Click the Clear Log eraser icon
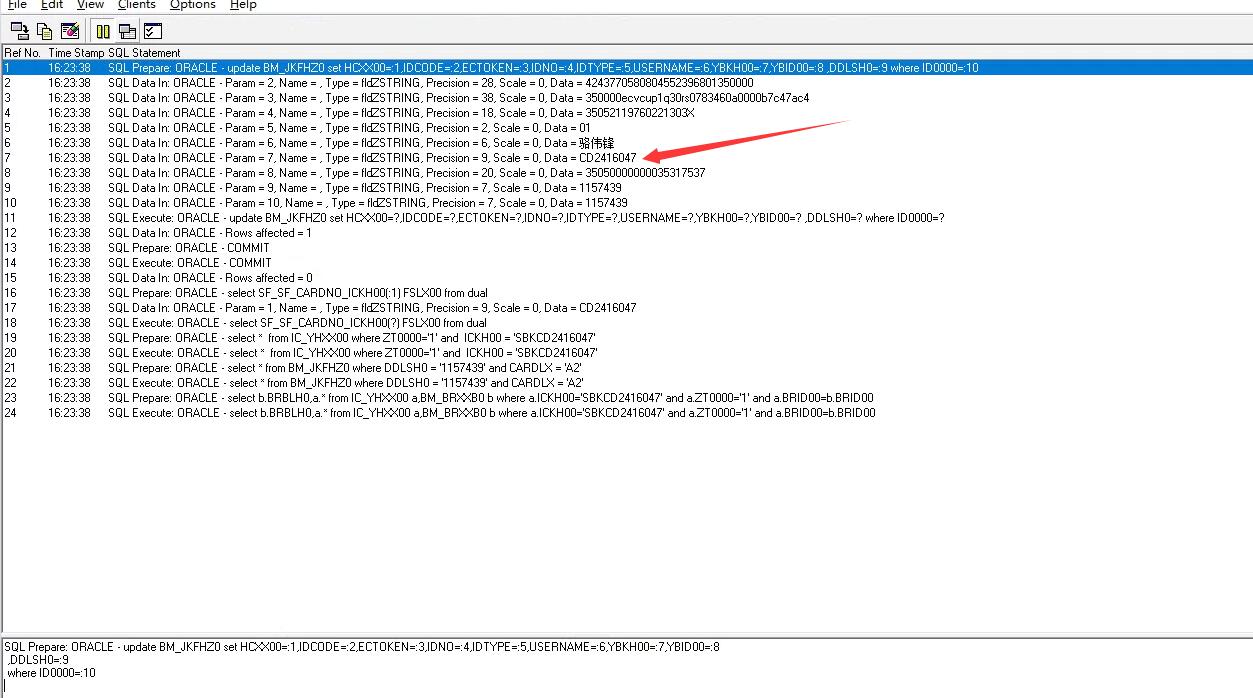 point(70,31)
